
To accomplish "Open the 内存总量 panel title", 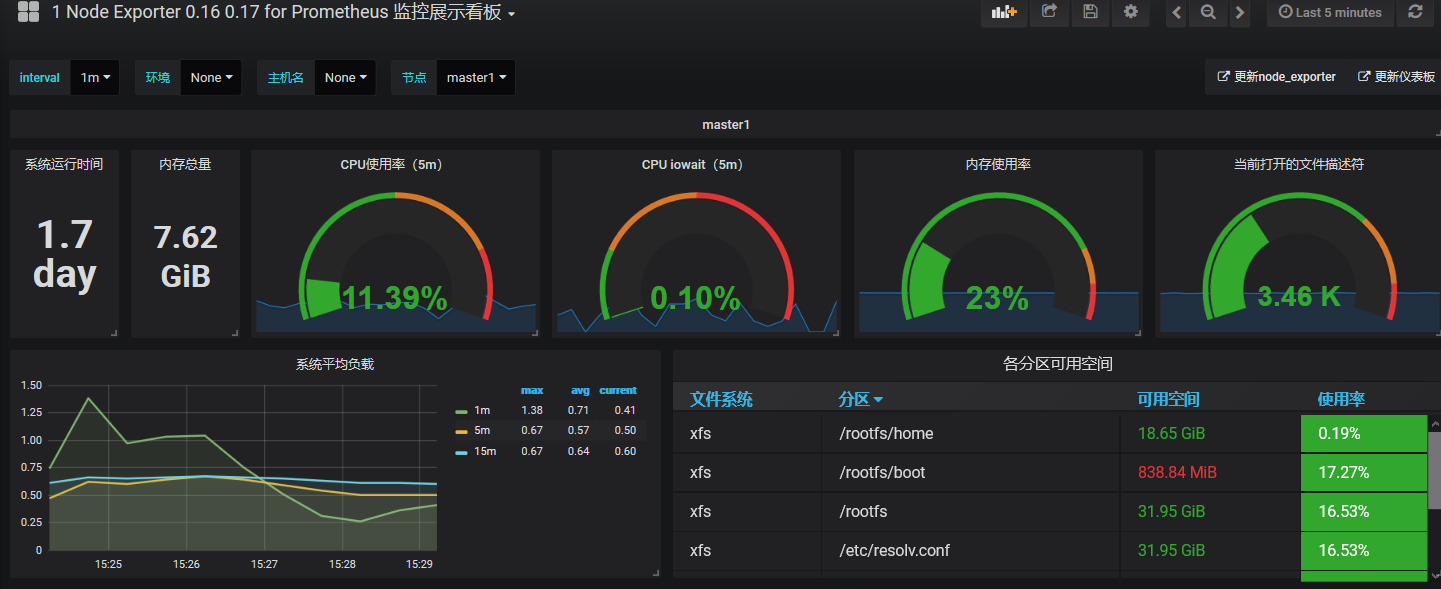I will [x=185, y=164].
